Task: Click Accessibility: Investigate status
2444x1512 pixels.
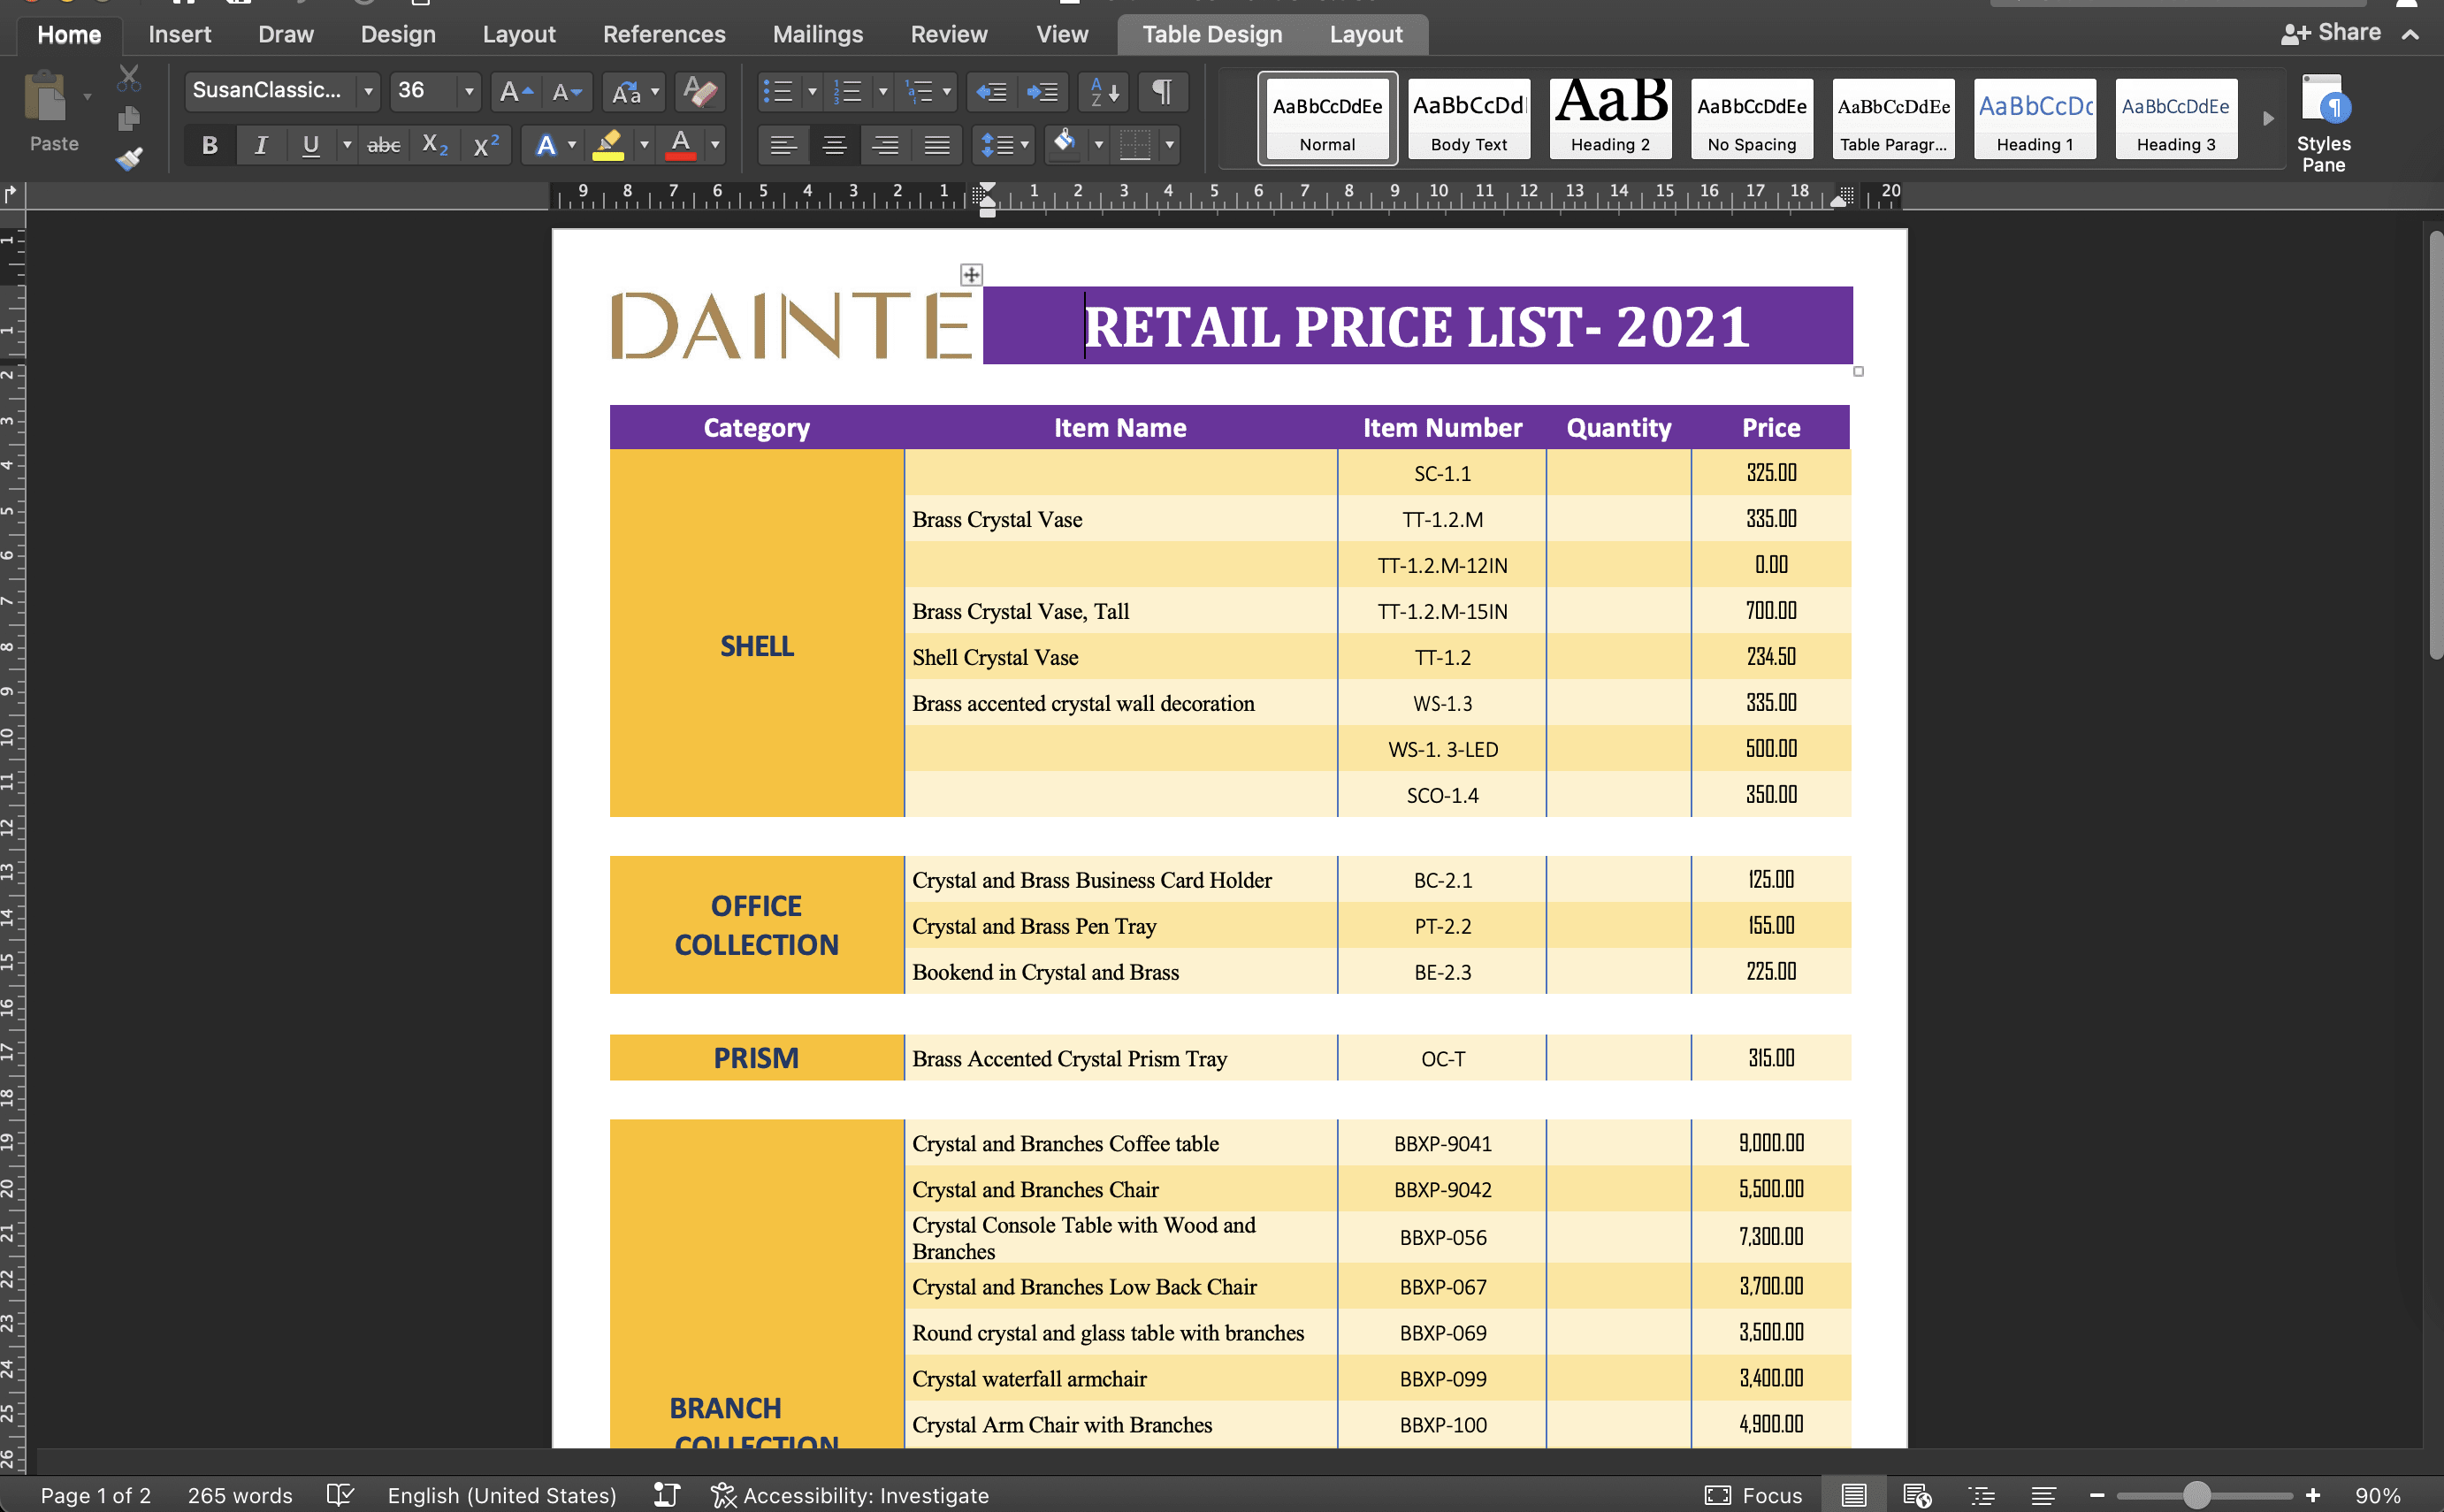Action: [850, 1494]
